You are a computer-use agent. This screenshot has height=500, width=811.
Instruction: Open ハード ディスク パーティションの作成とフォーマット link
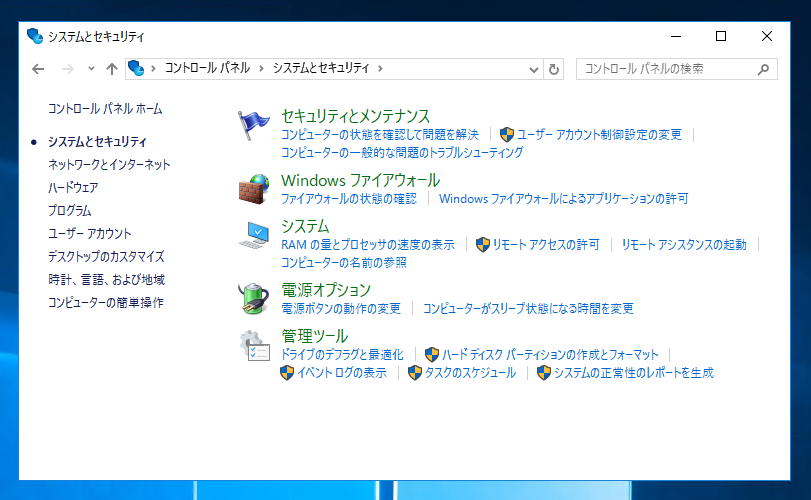click(550, 355)
